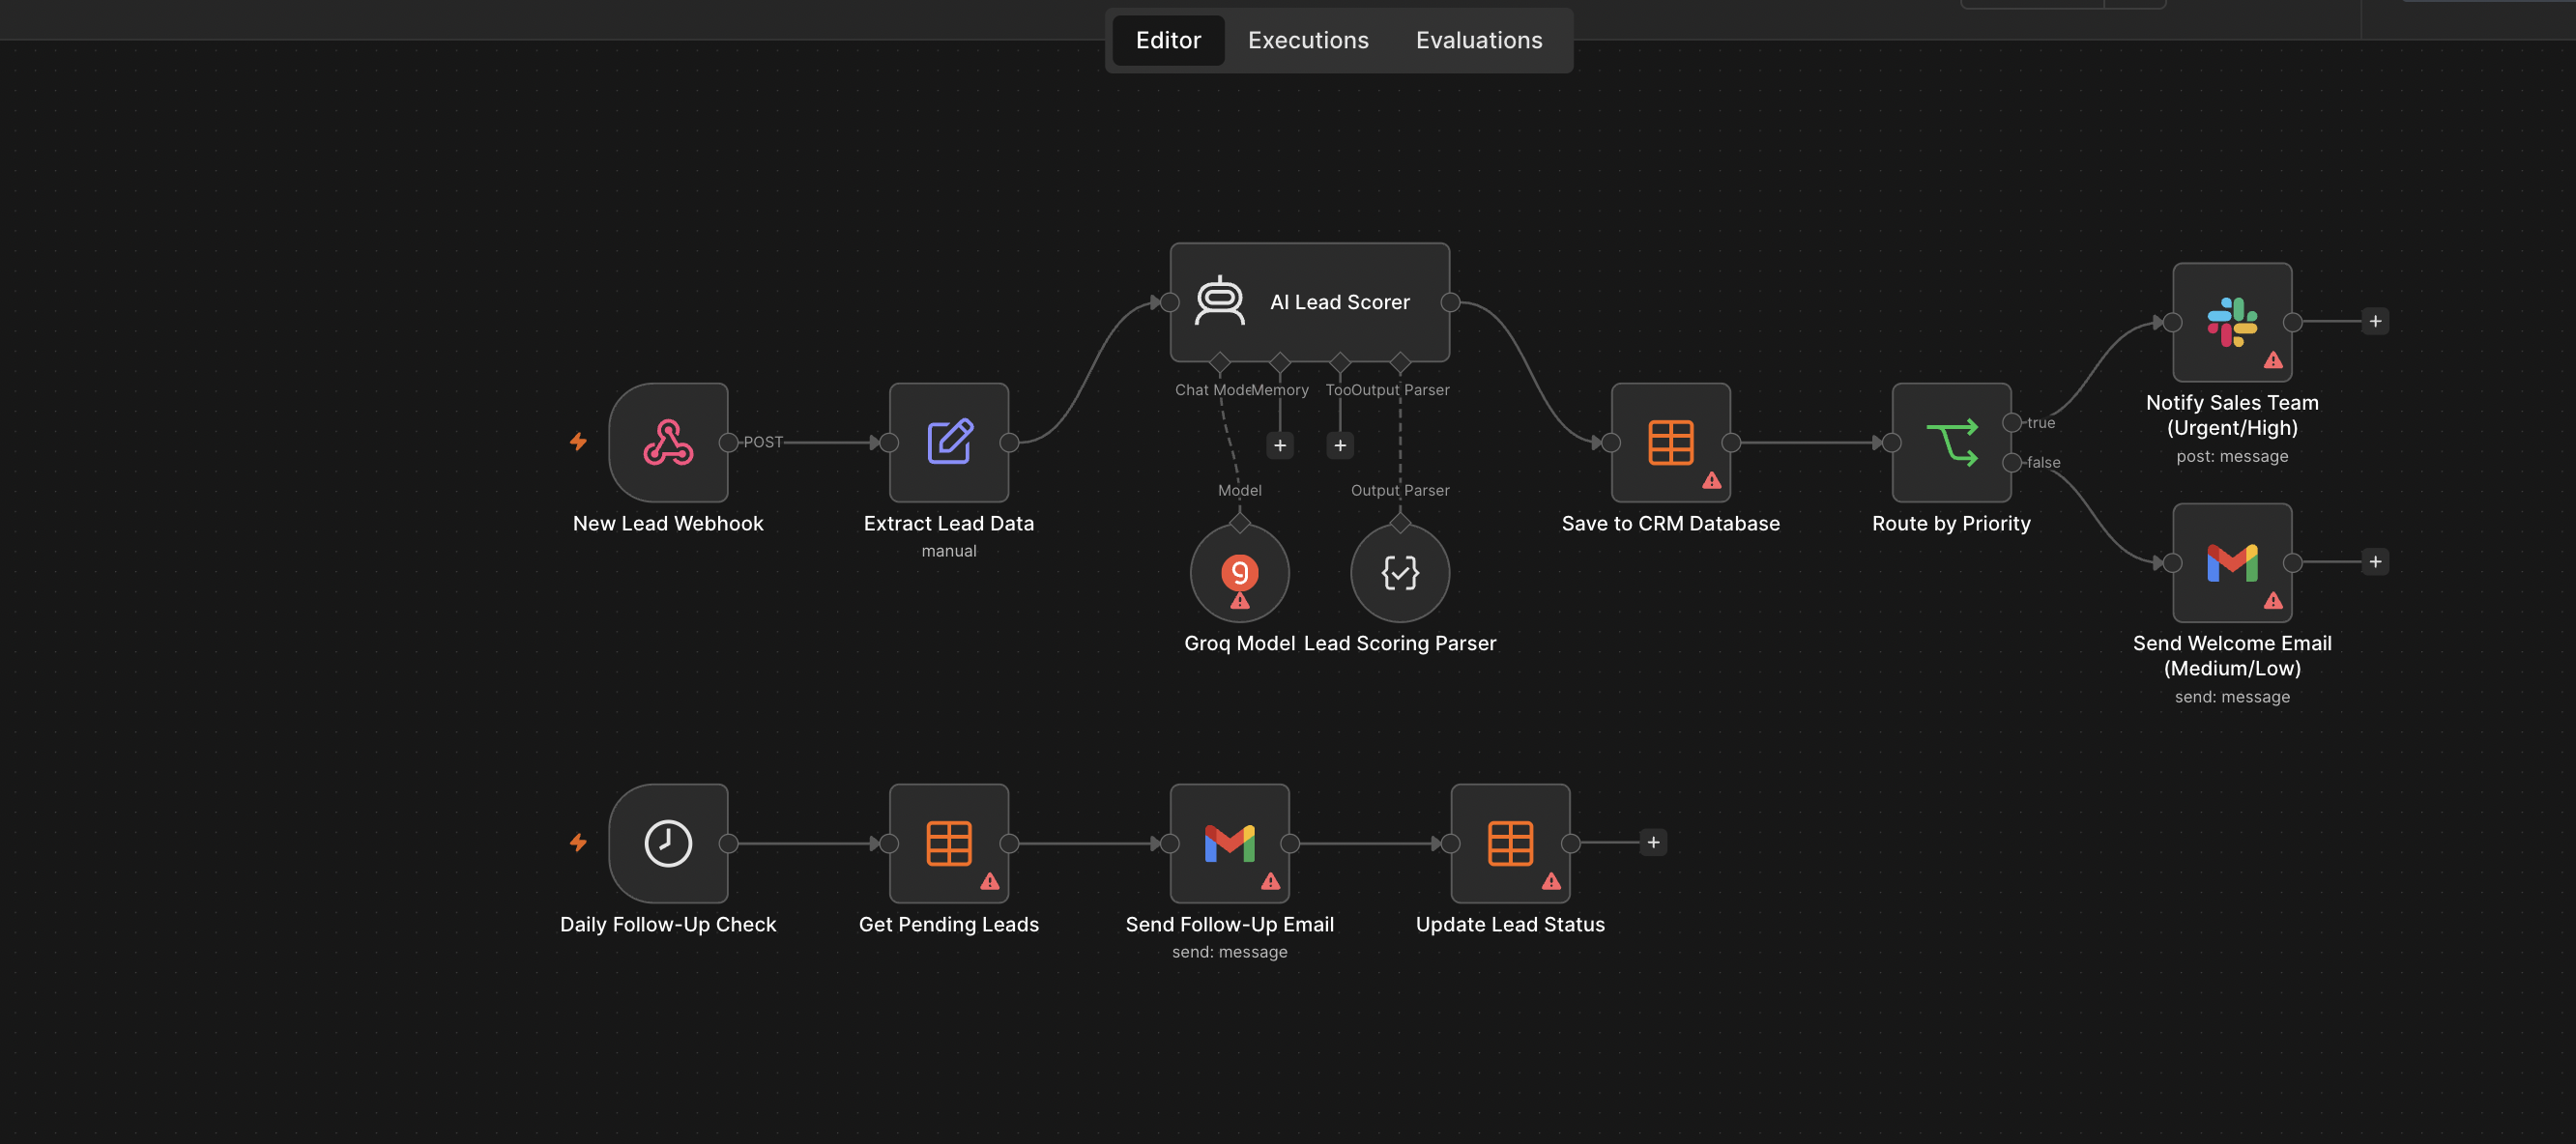Click the AI Lead Scorer output connector
The width and height of the screenshot is (2576, 1144).
1450,302
